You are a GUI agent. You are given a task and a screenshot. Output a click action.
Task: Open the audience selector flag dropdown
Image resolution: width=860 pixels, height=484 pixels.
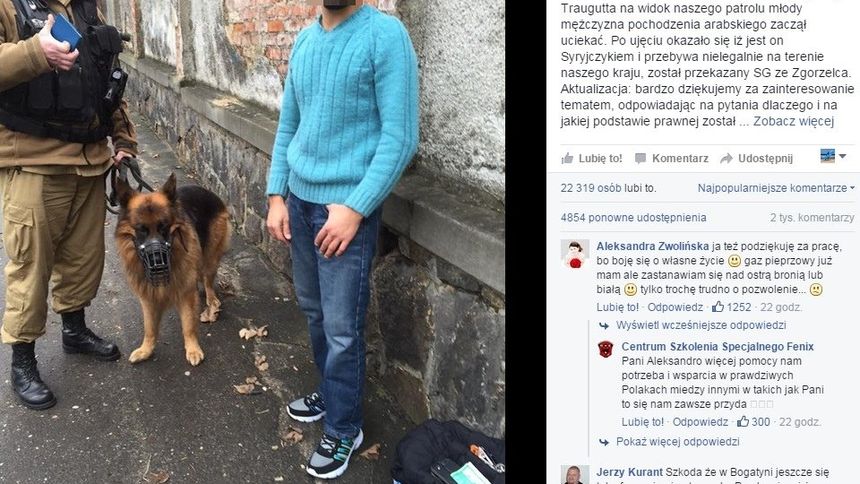click(x=833, y=156)
